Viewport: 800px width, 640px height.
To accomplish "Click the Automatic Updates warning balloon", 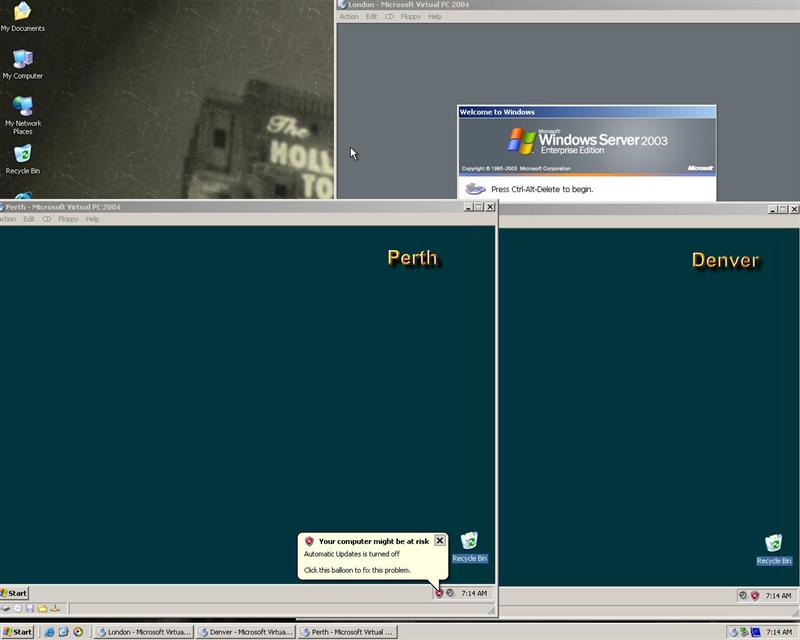I will [x=365, y=556].
